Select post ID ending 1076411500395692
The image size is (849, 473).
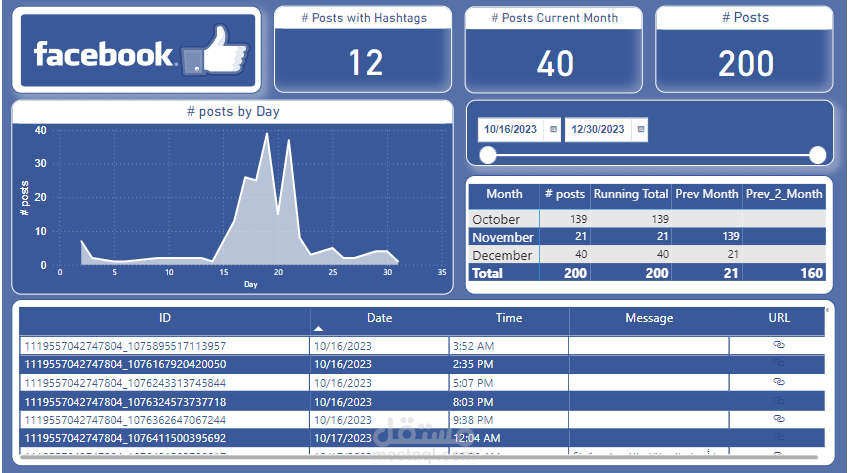tap(125, 438)
